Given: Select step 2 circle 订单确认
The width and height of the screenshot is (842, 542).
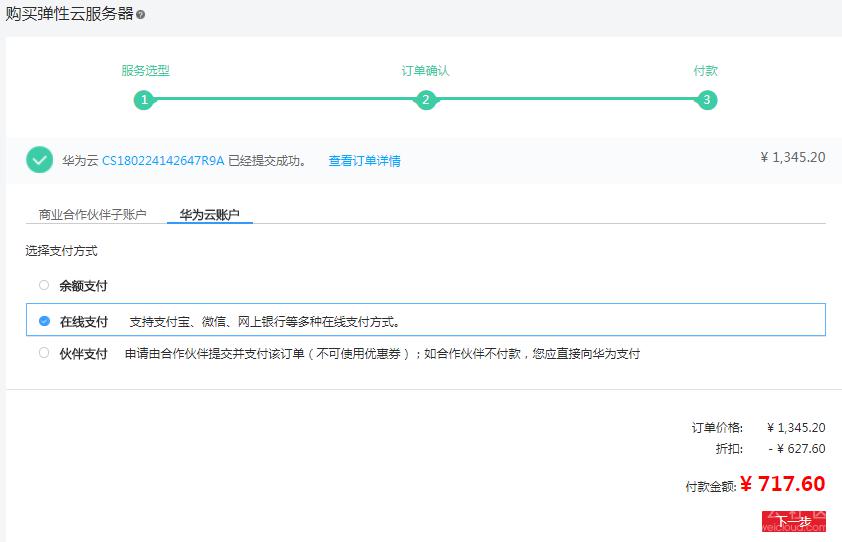Looking at the screenshot, I should pos(425,99).
